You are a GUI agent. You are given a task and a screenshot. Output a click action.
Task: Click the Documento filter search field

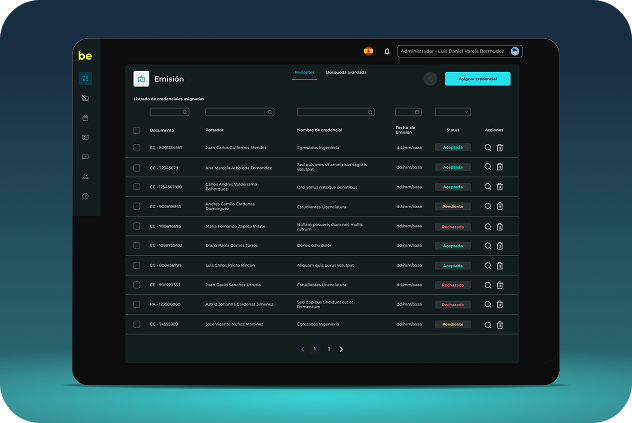[169, 112]
